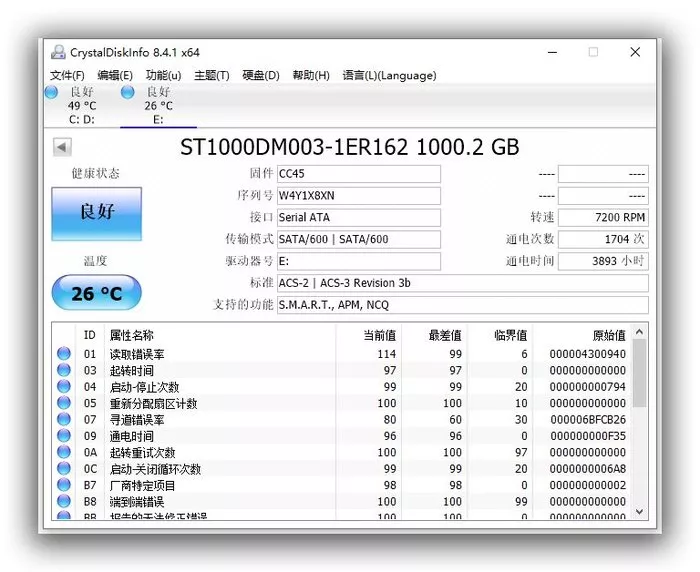Click the blue status dot for attribute B7
700x572 pixels.
pos(64,484)
